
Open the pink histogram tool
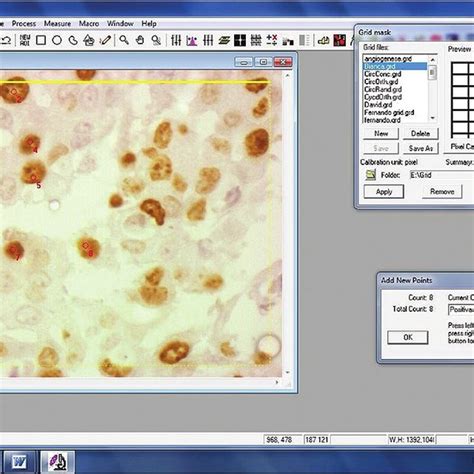(192, 40)
